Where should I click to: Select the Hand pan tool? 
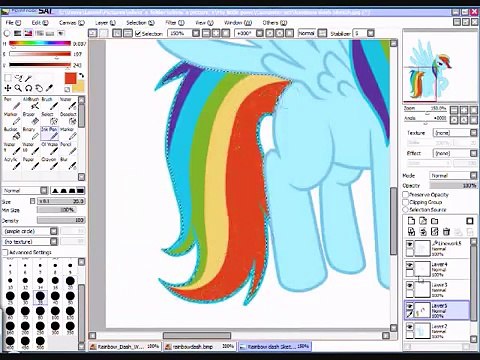tap(39, 88)
